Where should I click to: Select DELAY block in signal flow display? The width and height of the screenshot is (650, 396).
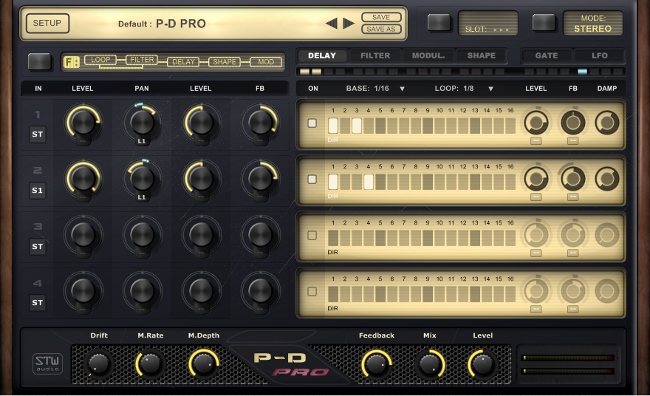183,62
